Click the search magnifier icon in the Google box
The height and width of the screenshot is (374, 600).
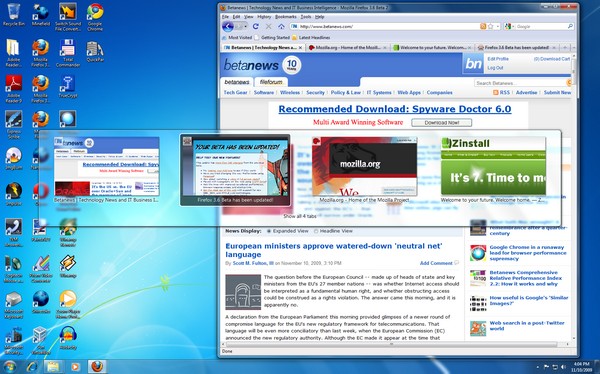click(570, 26)
